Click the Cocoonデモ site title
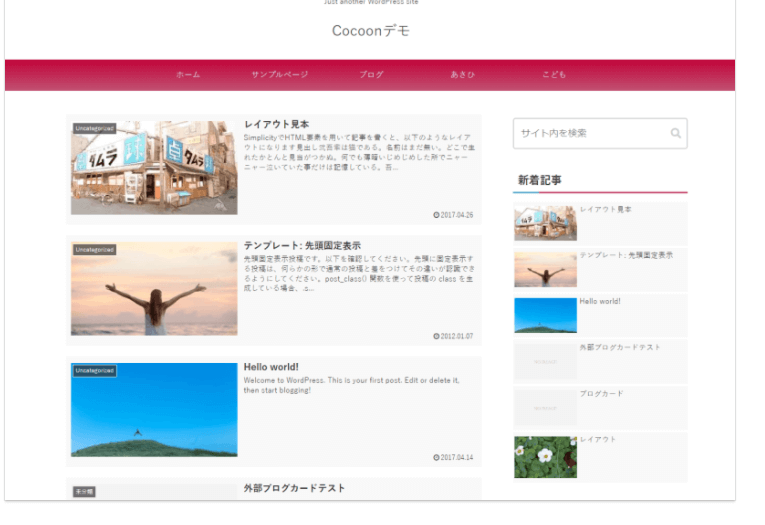 tap(370, 31)
